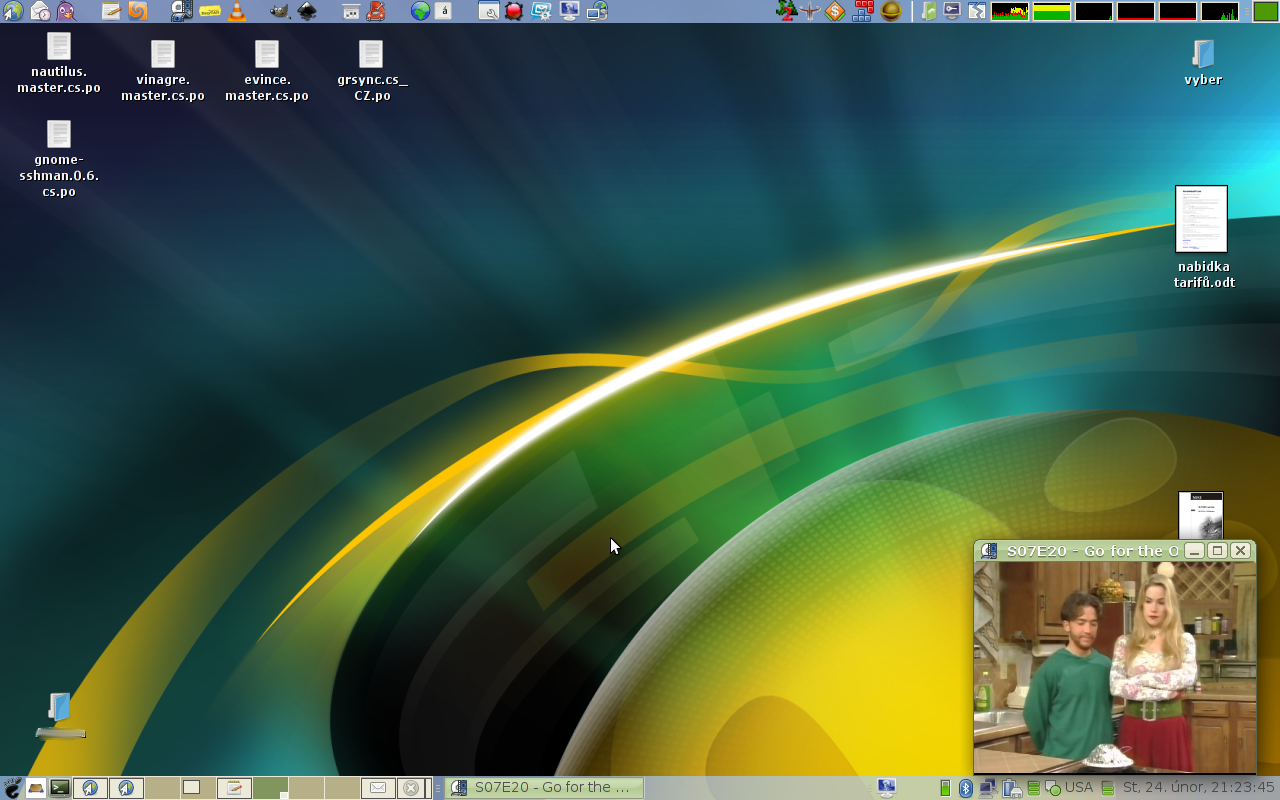Change the USA keyboard layout indicator
Viewport: 1280px width, 800px height.
point(1079,788)
